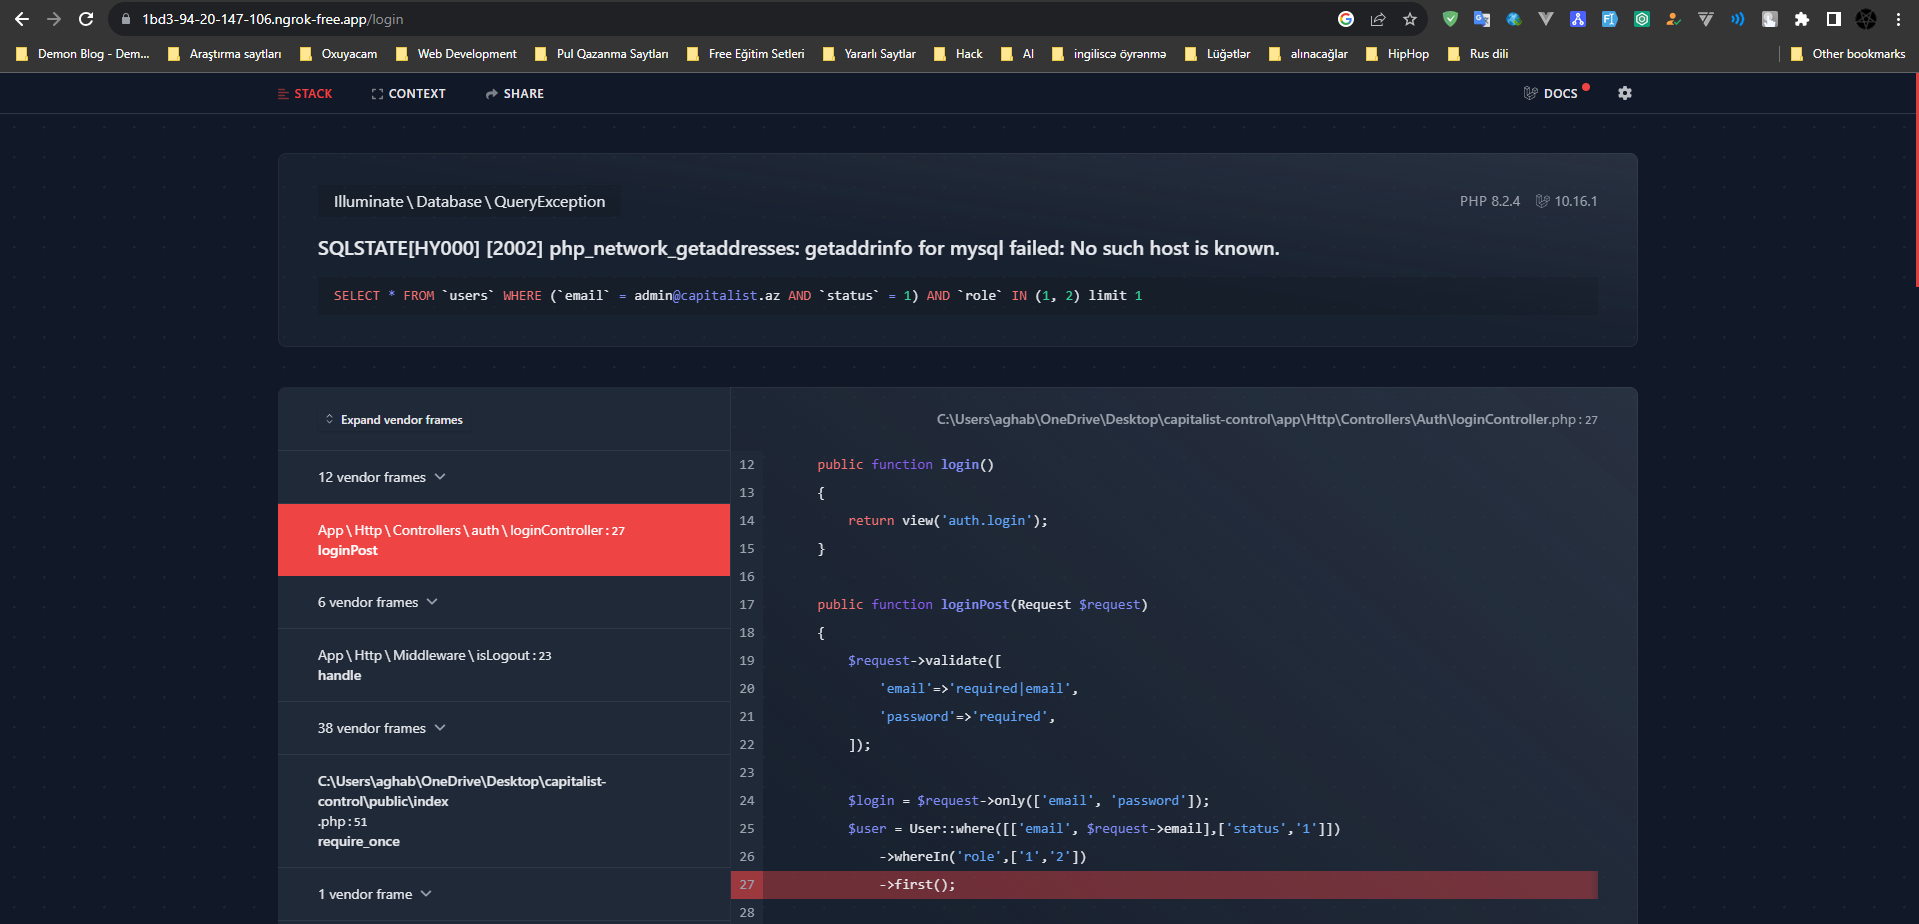This screenshot has width=1919, height=924.
Task: Open Yararlı Saytlar bookmark folder
Action: (869, 54)
